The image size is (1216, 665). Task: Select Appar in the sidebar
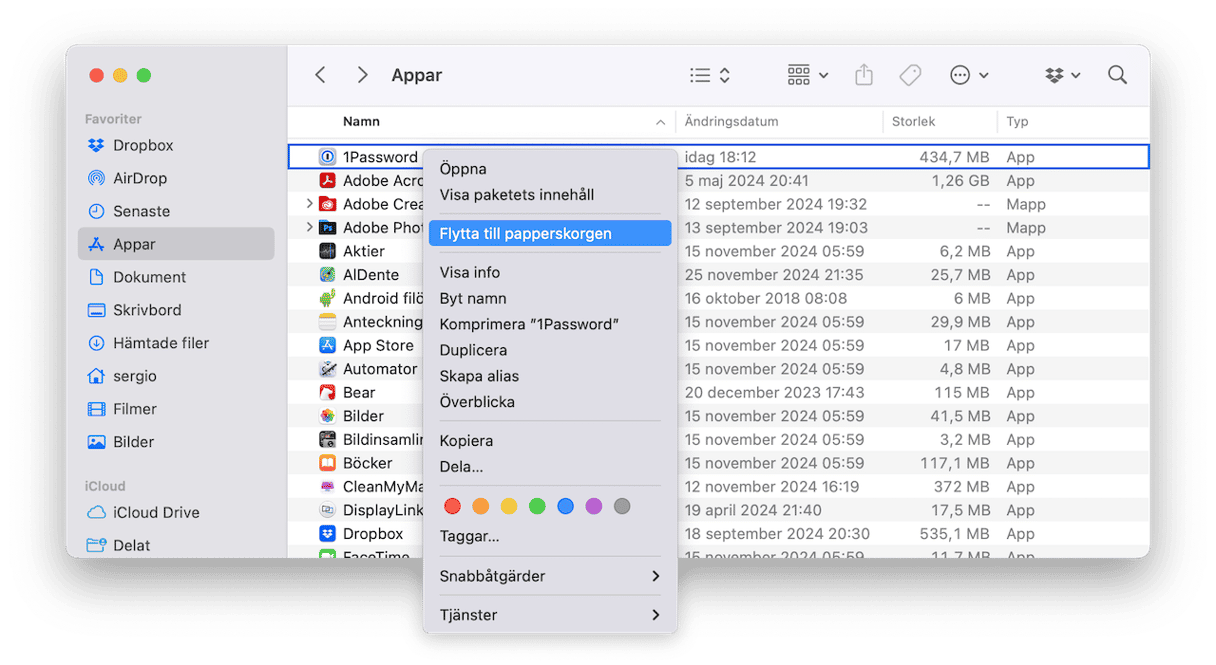(176, 244)
